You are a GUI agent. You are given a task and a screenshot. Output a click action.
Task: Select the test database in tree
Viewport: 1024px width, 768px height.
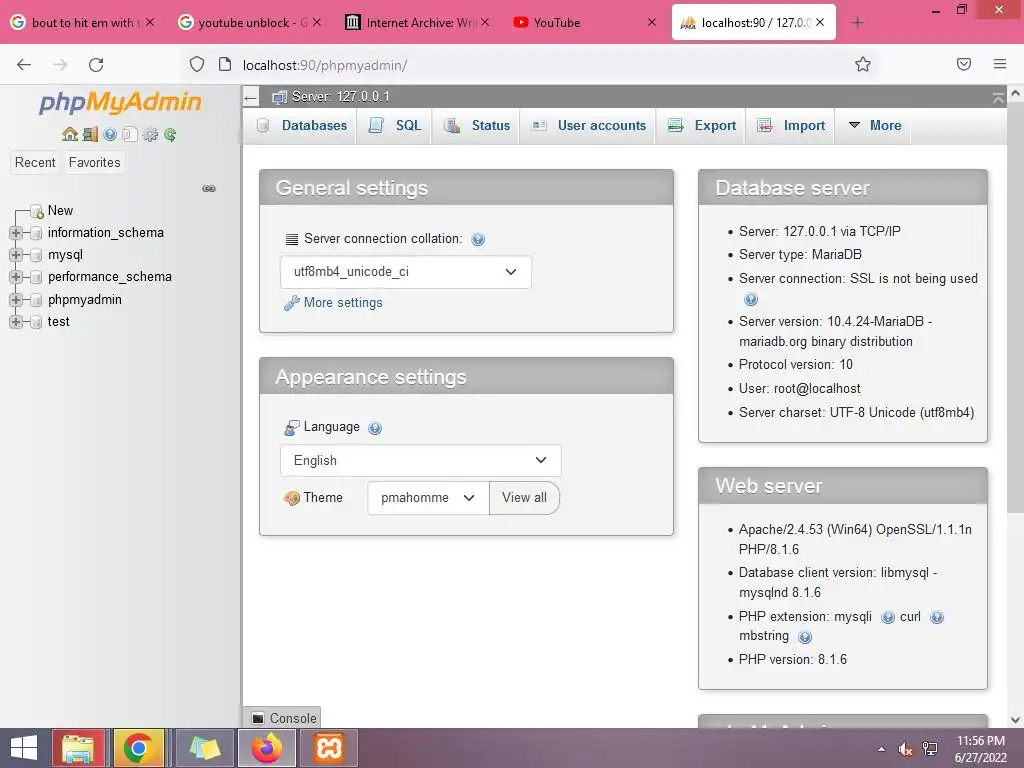pyautogui.click(x=59, y=322)
